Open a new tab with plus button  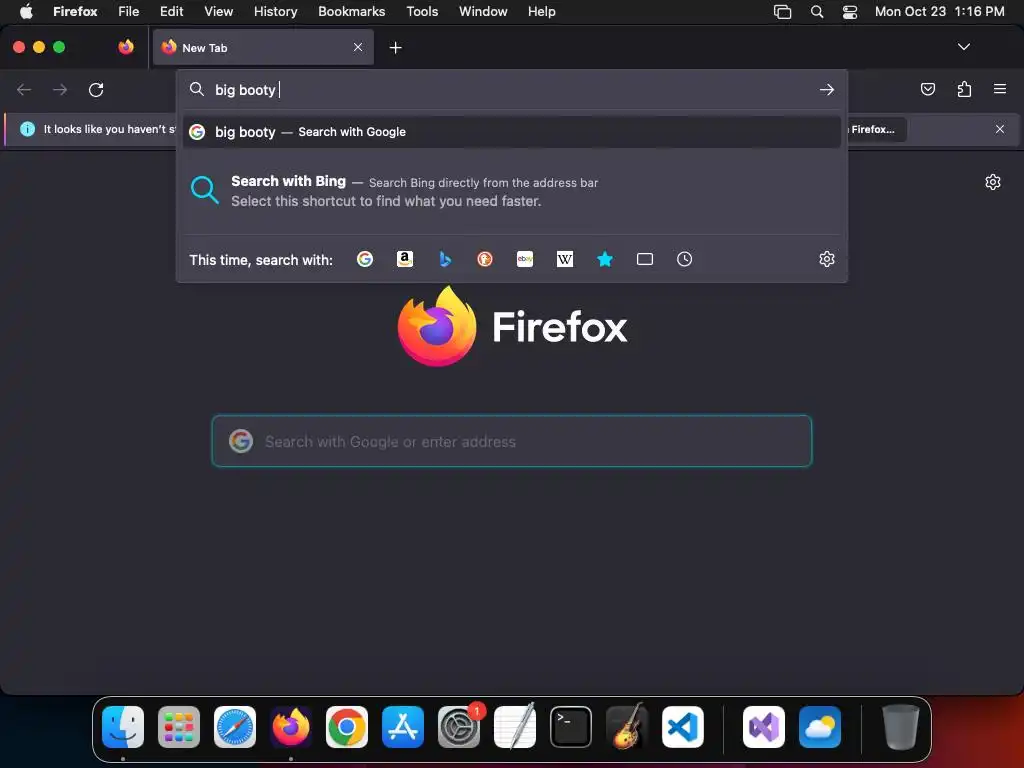[395, 48]
